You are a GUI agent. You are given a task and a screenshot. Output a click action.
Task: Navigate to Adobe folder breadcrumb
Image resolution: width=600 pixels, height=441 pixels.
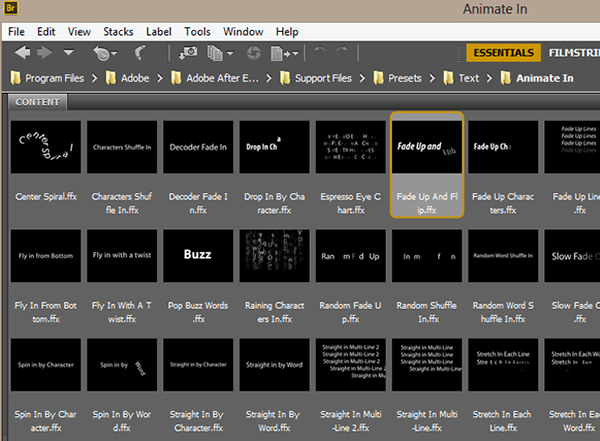point(128,78)
